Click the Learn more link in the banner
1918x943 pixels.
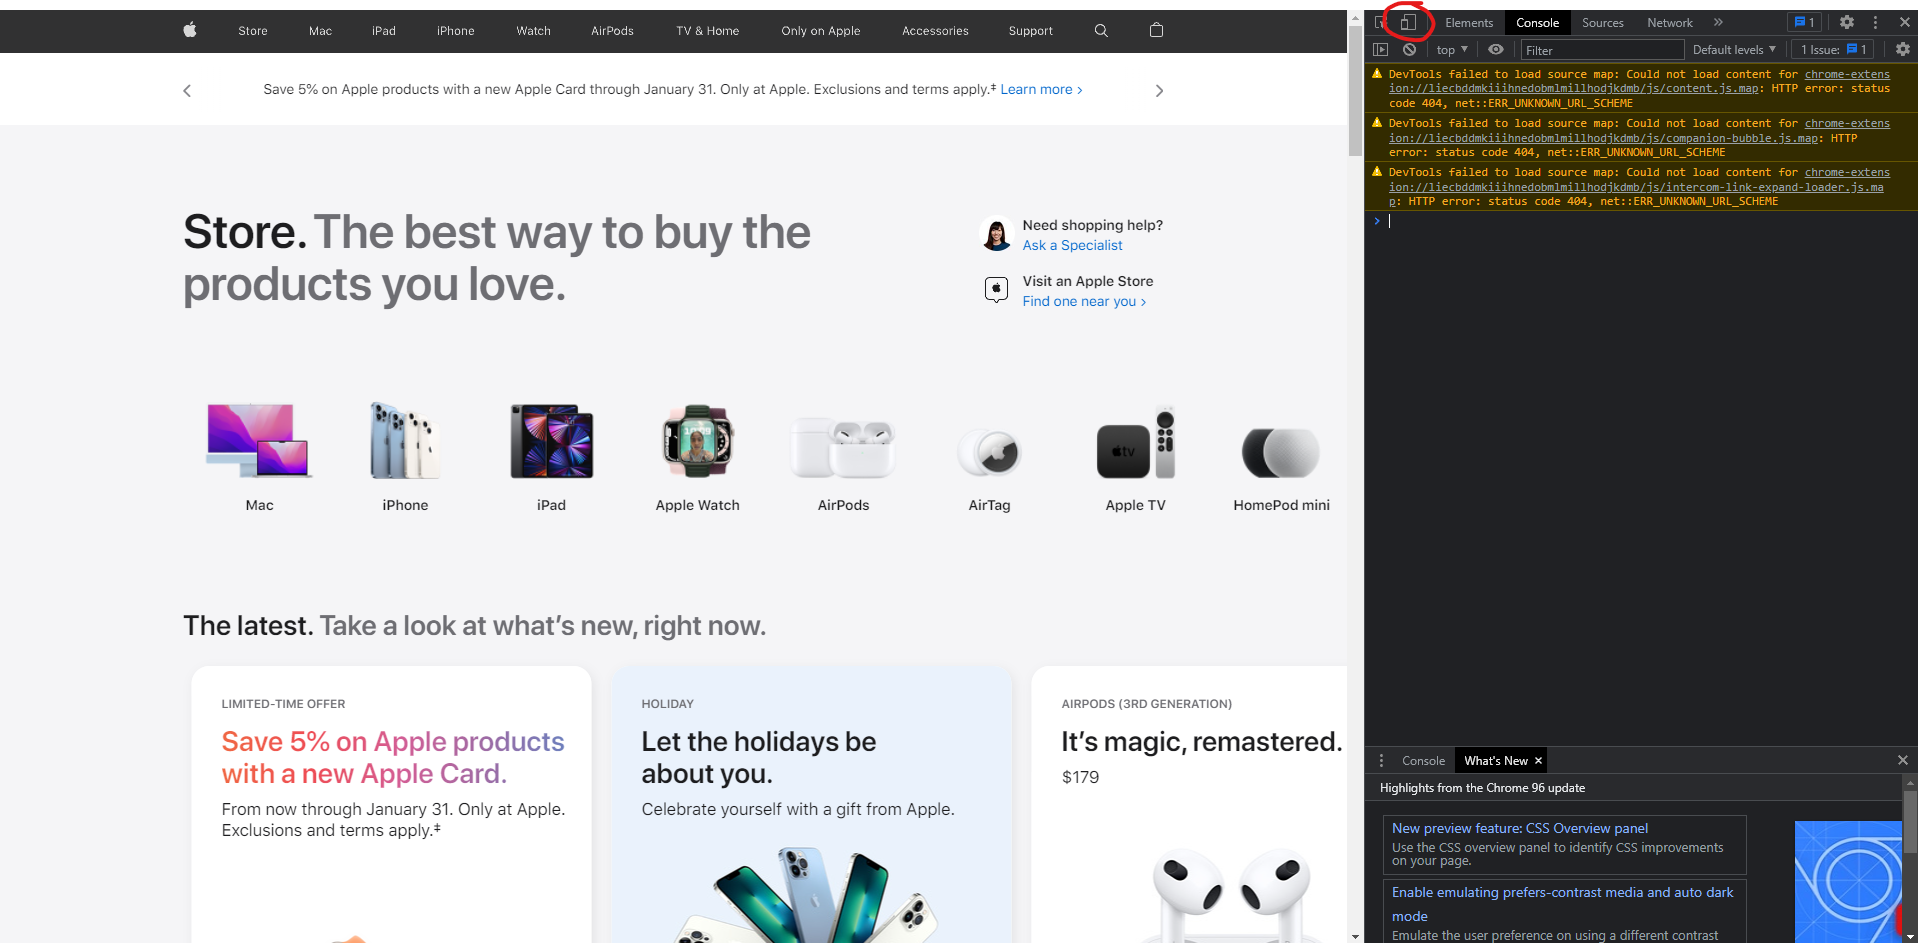coord(1041,89)
